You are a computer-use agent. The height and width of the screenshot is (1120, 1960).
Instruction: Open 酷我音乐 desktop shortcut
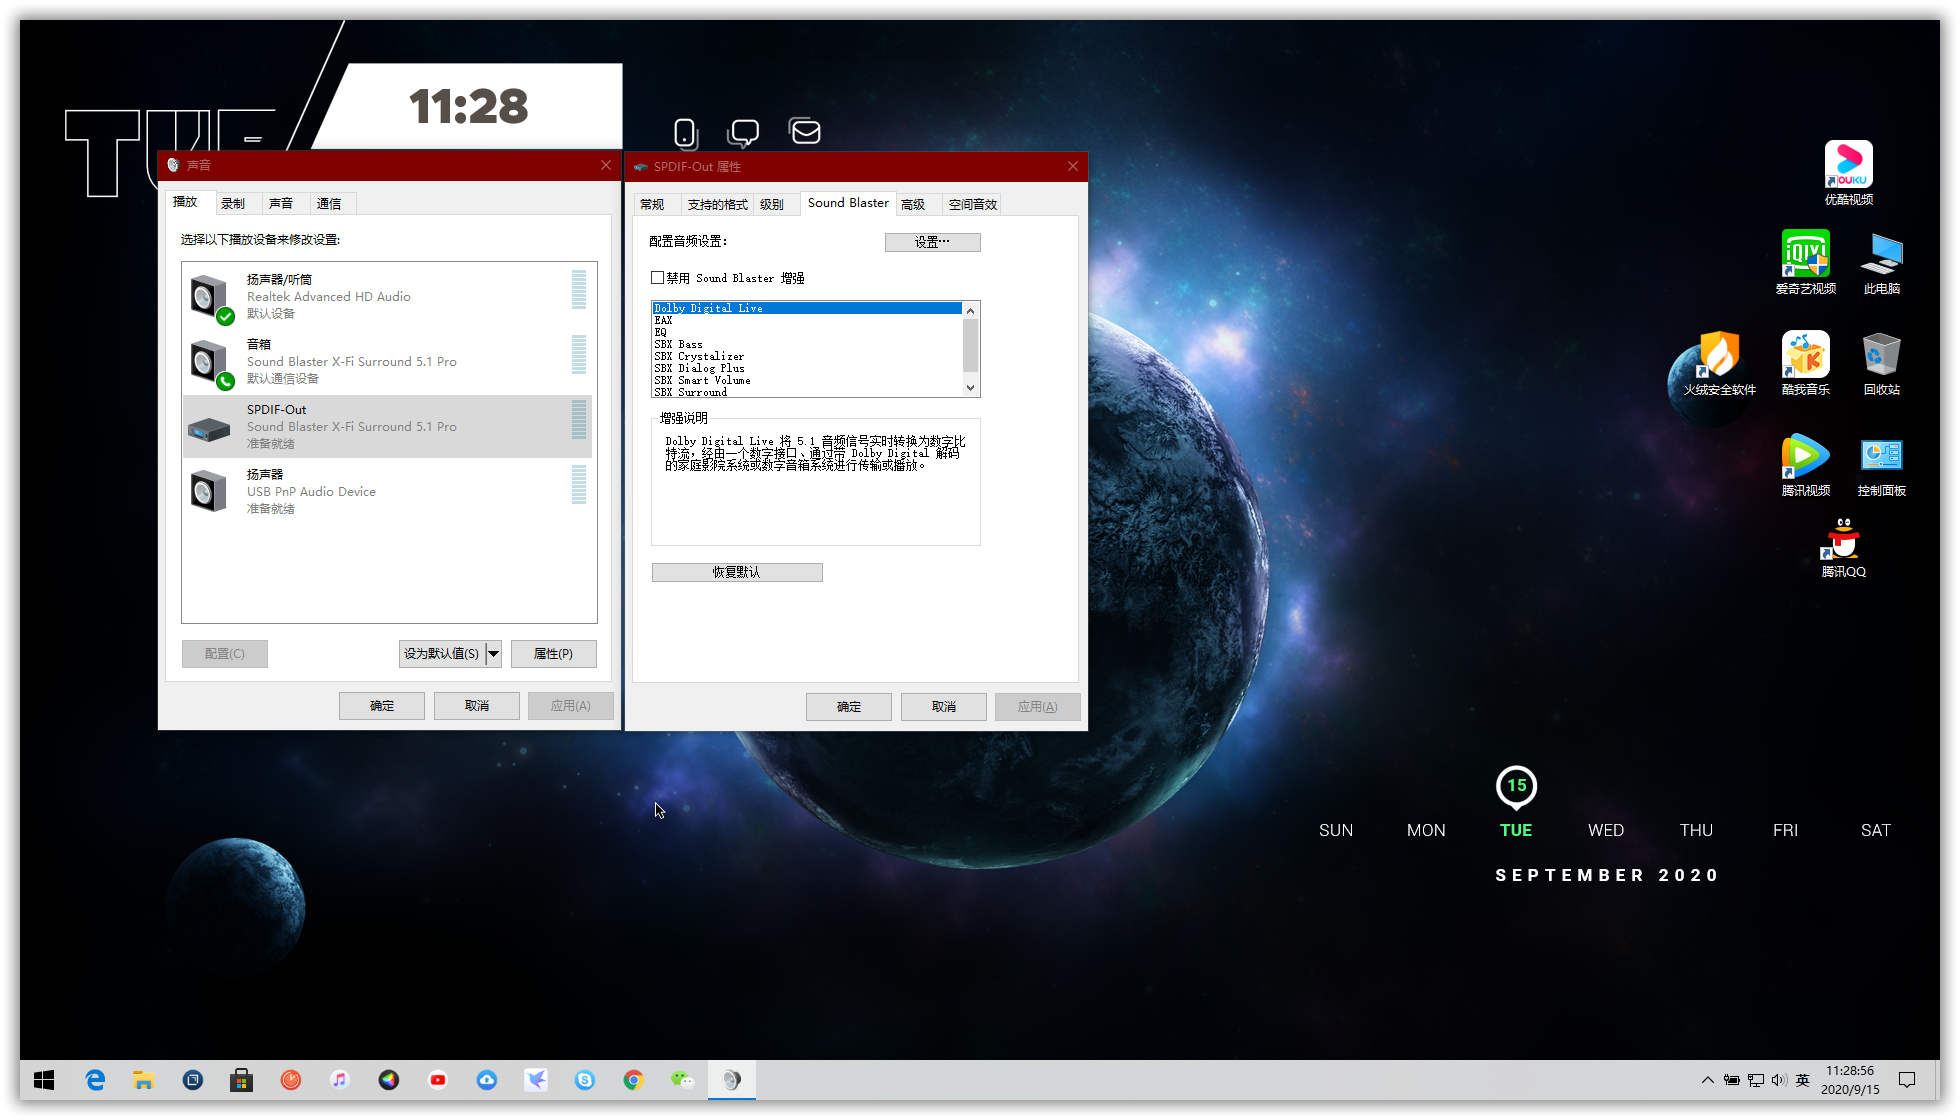coord(1805,363)
